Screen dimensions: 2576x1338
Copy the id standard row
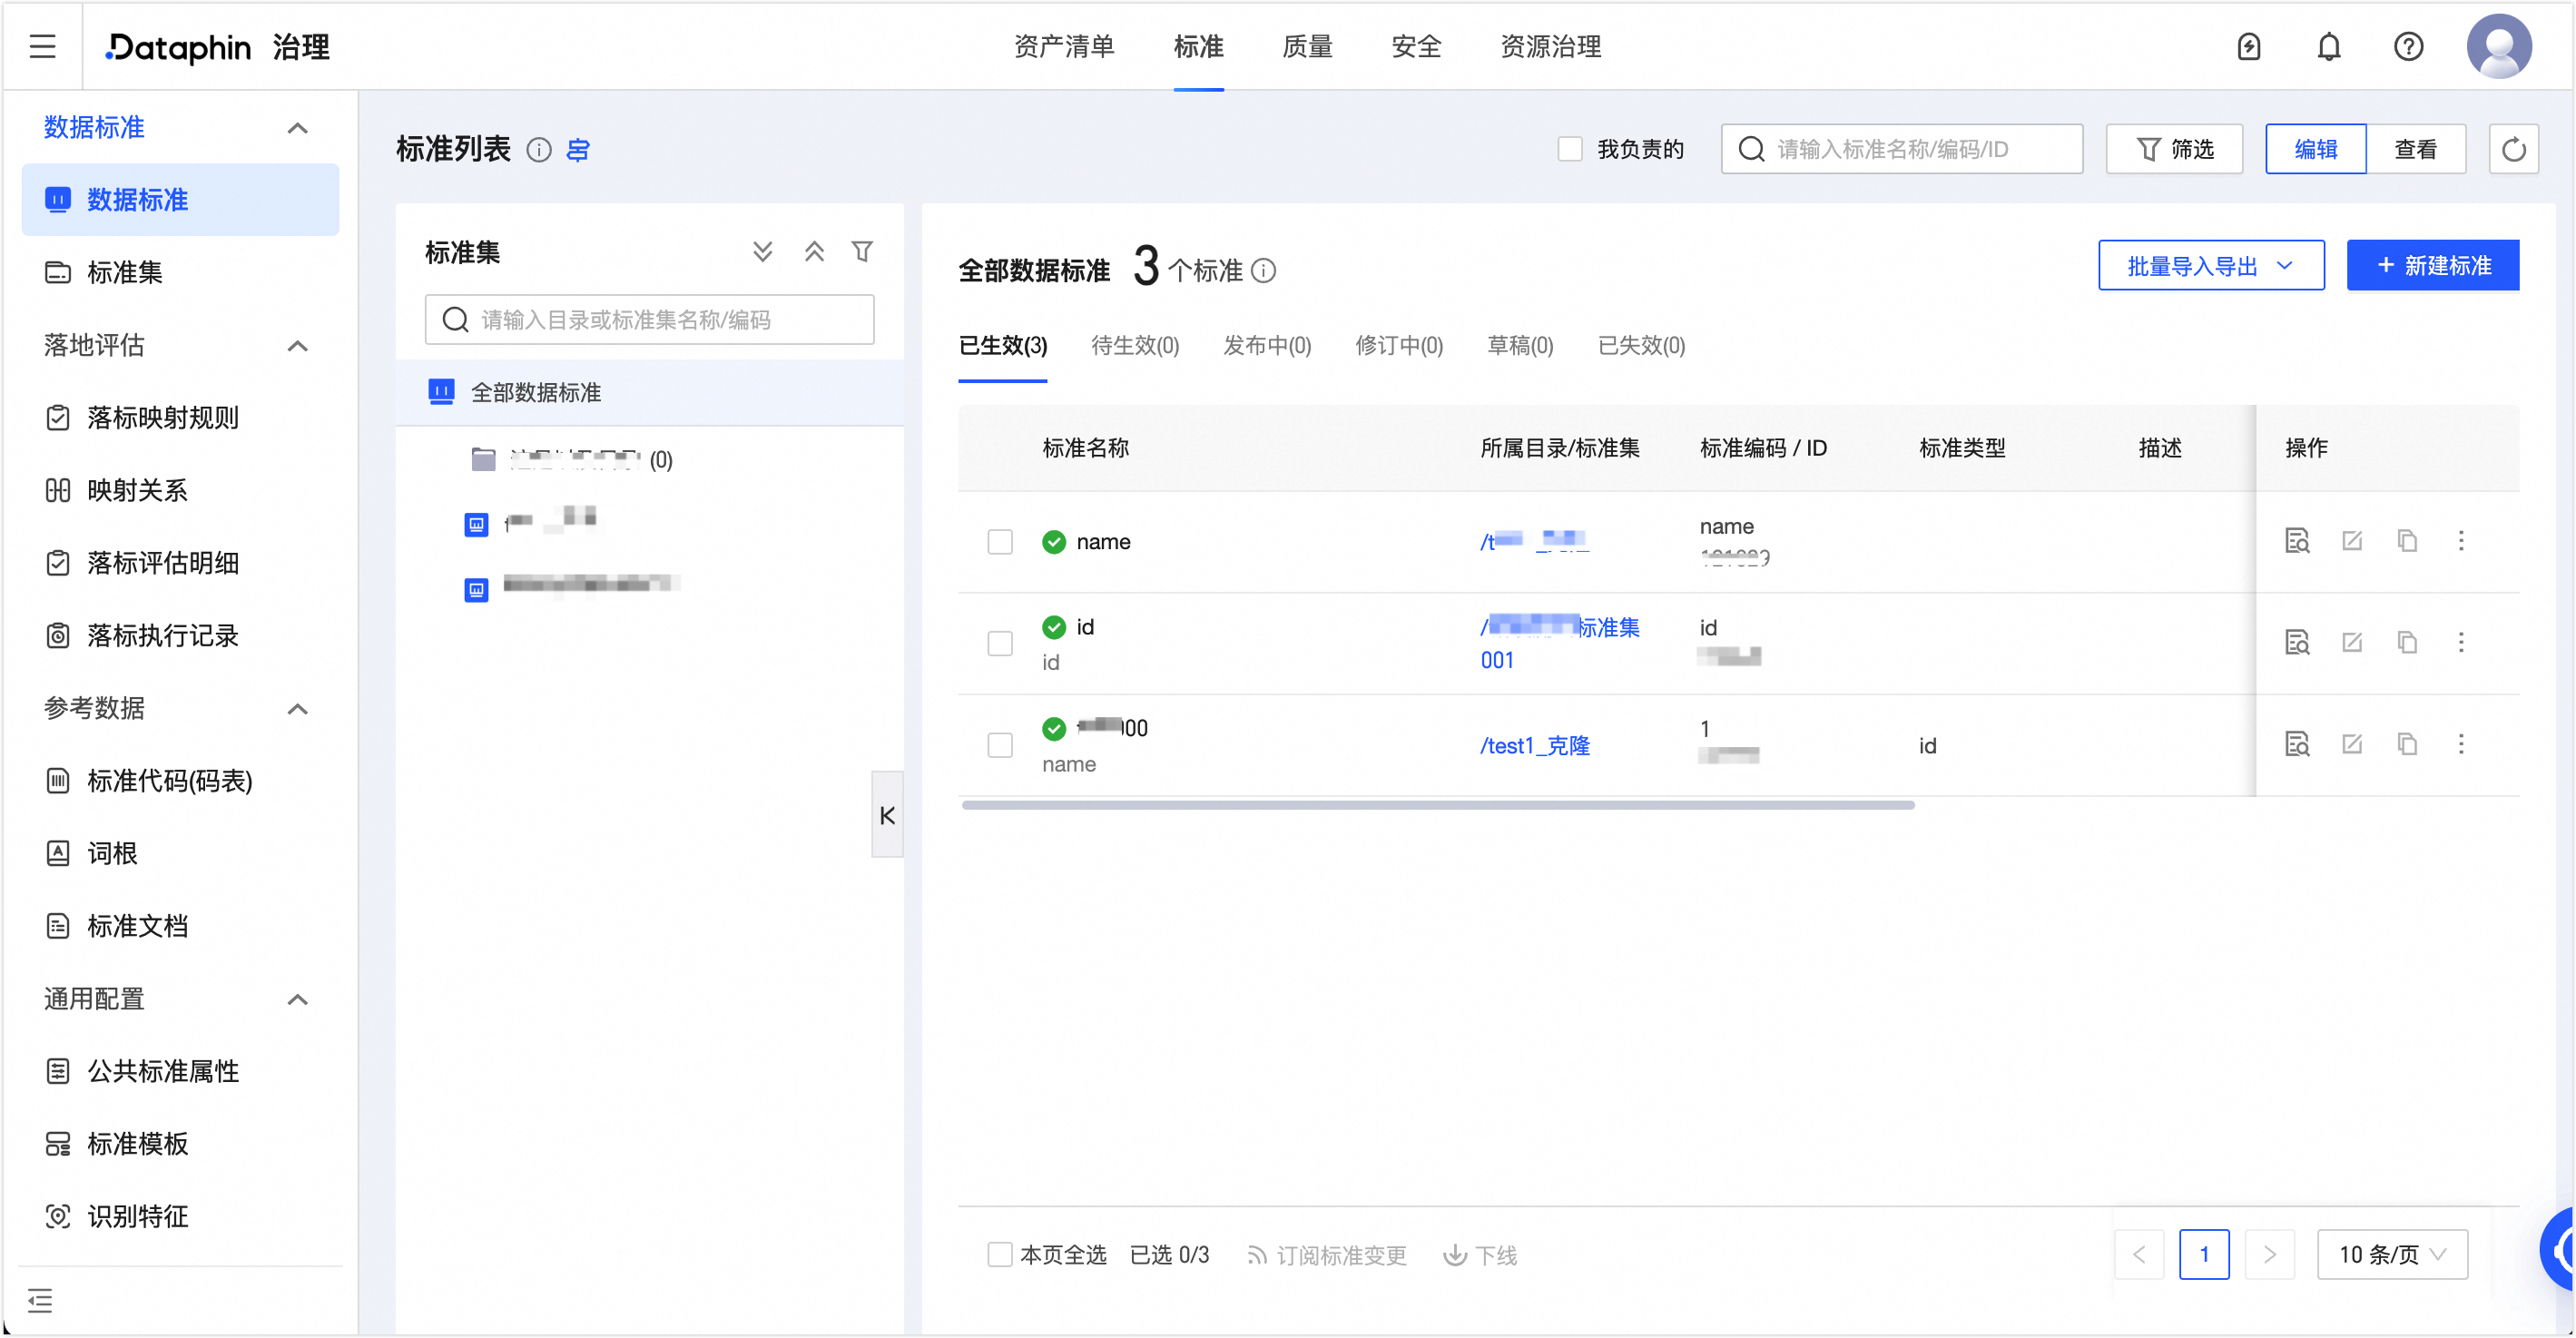2407,642
